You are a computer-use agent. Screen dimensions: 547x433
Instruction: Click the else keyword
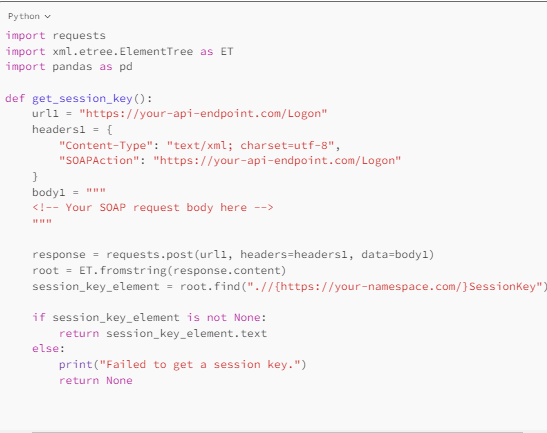[45, 349]
